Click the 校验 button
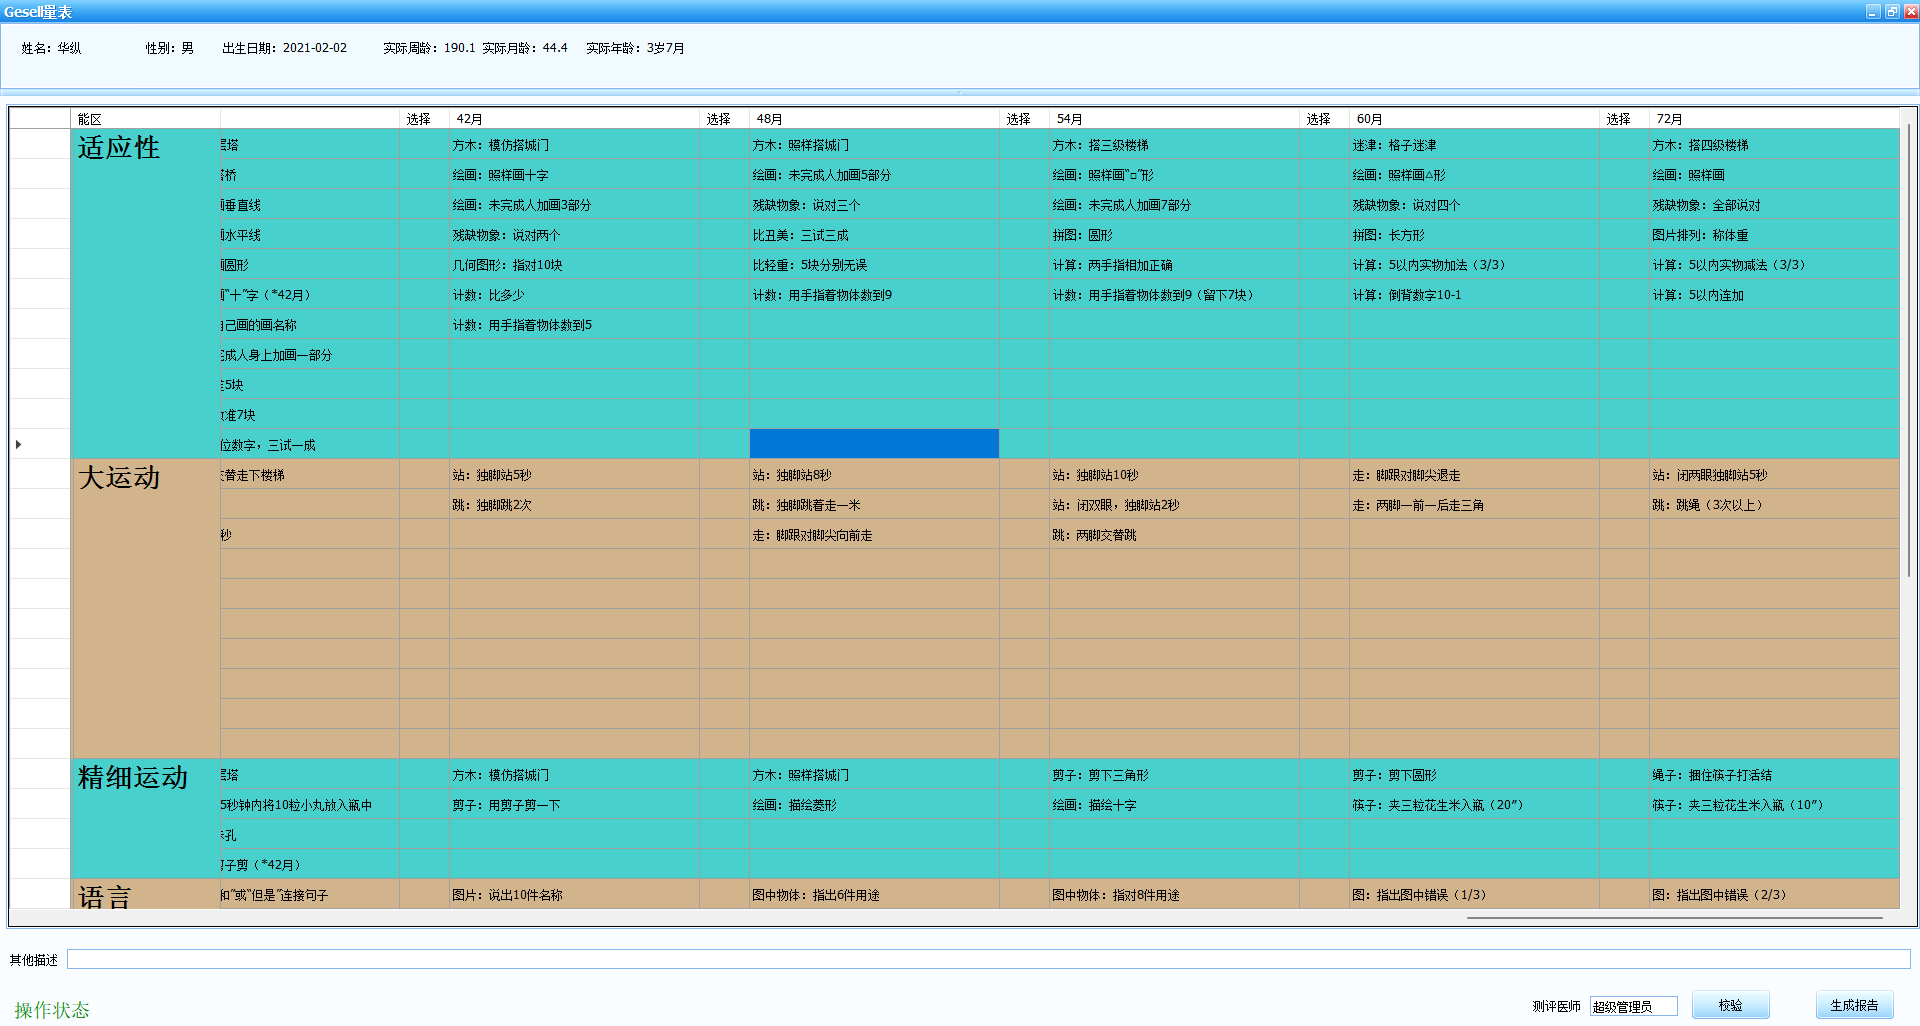 pyautogui.click(x=1730, y=1005)
